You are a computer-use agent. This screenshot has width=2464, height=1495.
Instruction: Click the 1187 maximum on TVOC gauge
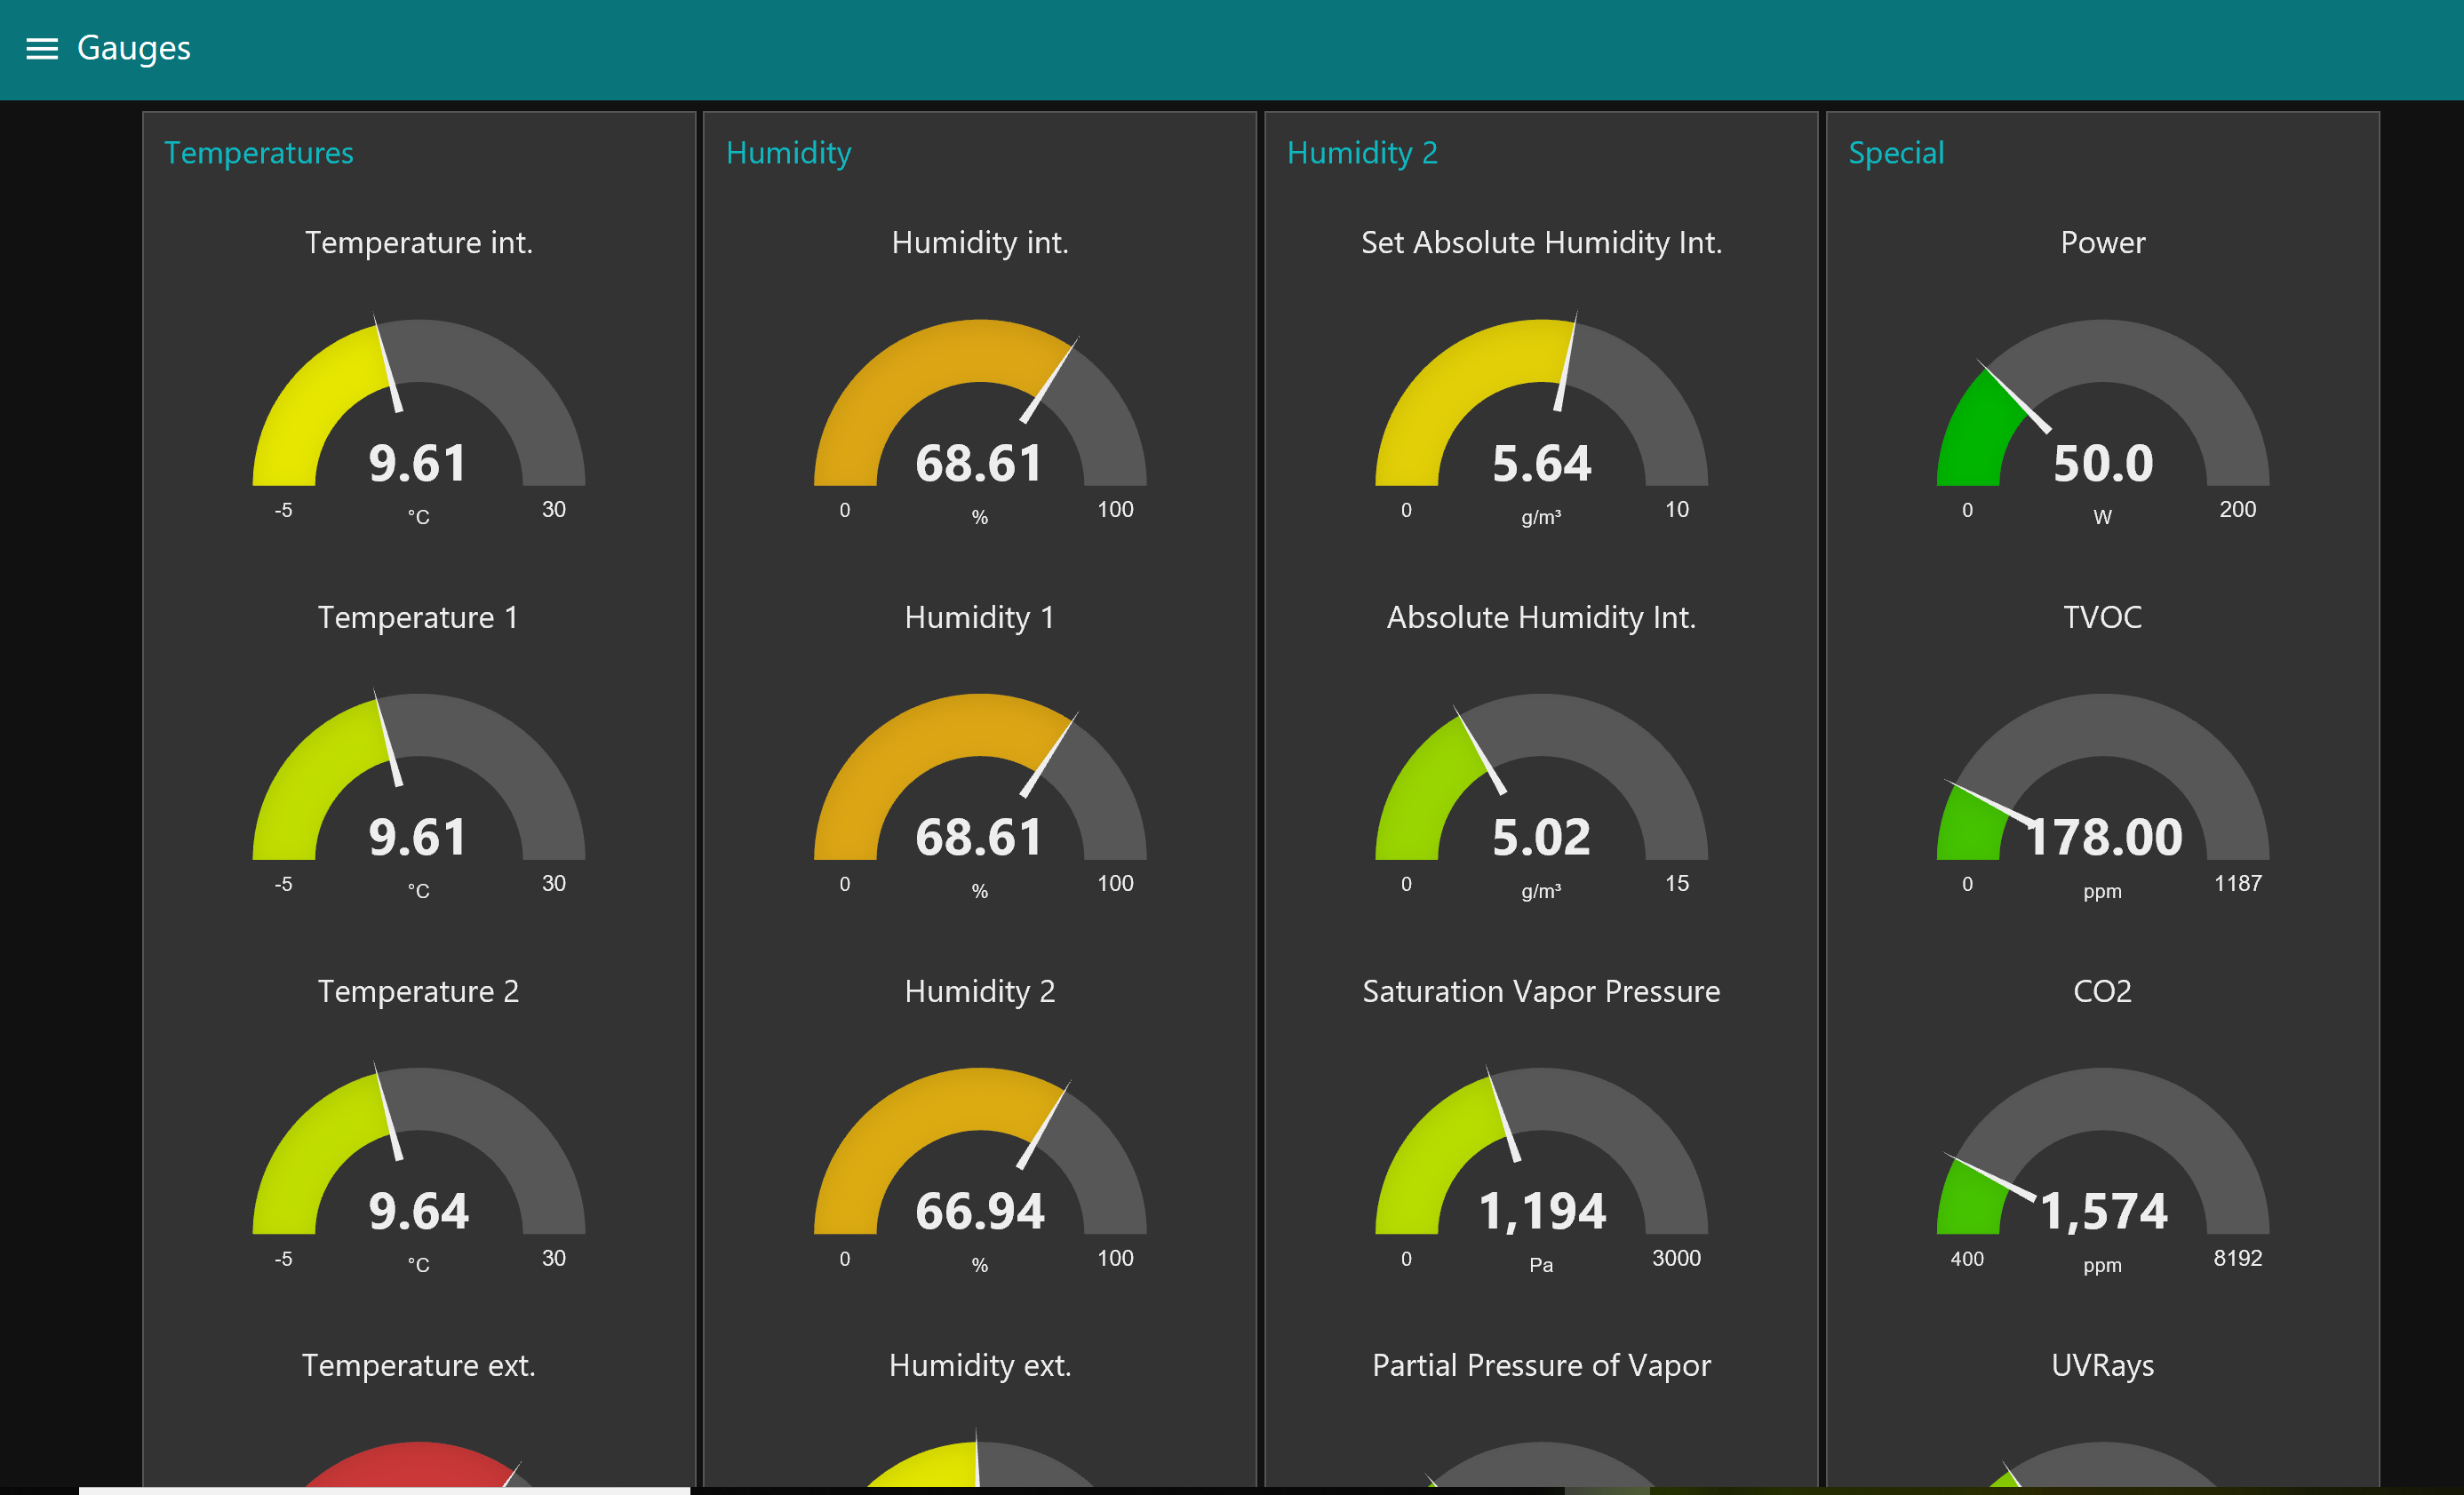2238,884
